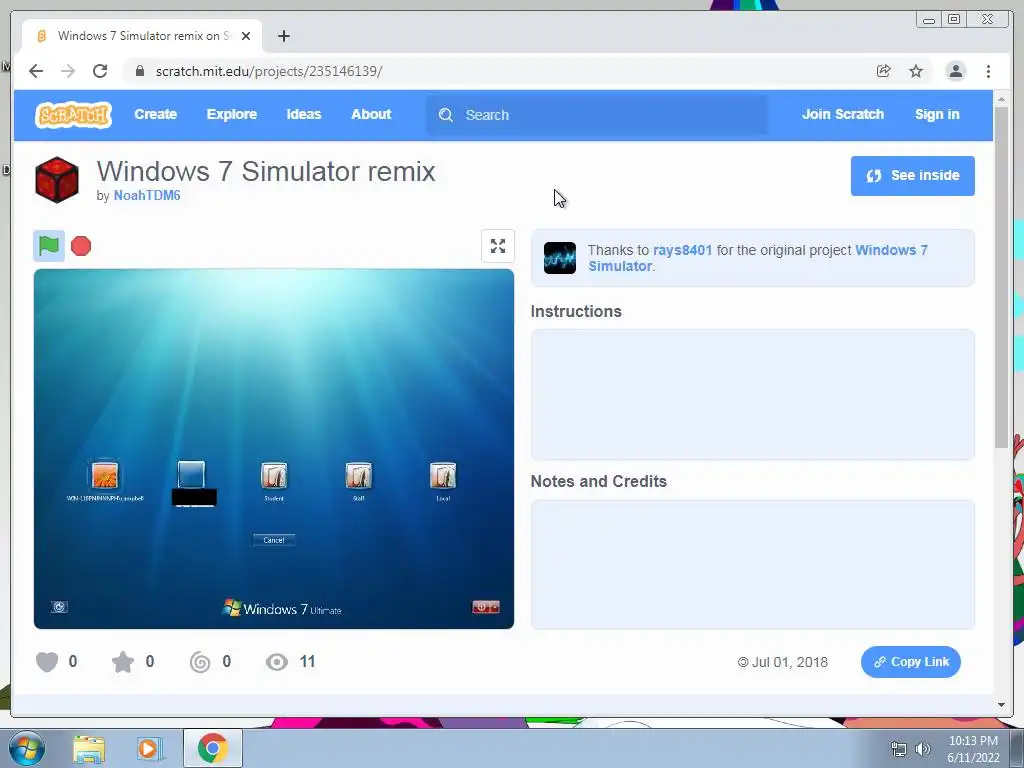Open Chrome profile avatar icon
The height and width of the screenshot is (768, 1024).
click(x=955, y=71)
